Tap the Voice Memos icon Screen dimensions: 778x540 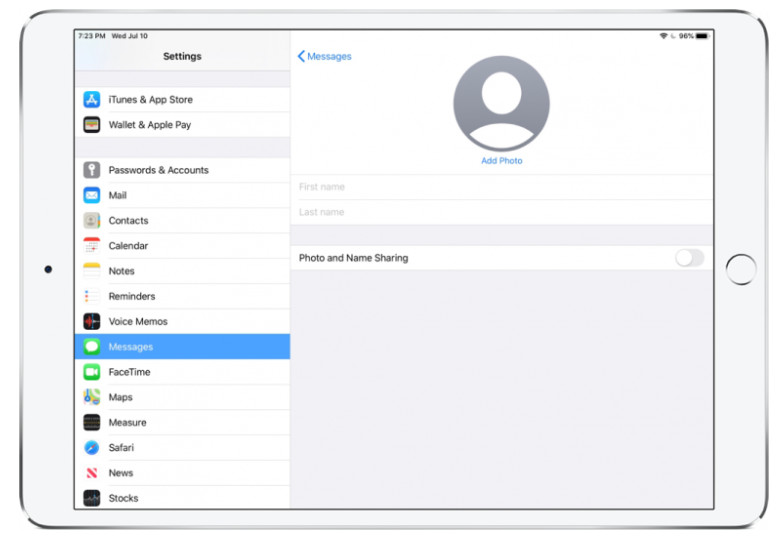tap(92, 322)
